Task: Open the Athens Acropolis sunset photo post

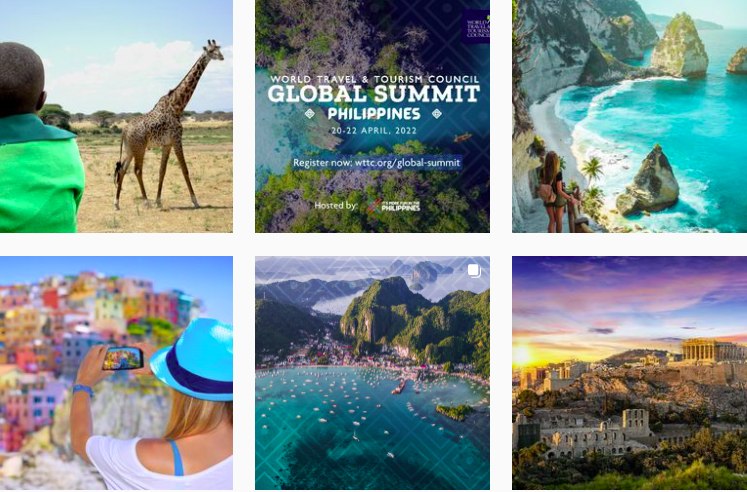Action: (x=629, y=373)
